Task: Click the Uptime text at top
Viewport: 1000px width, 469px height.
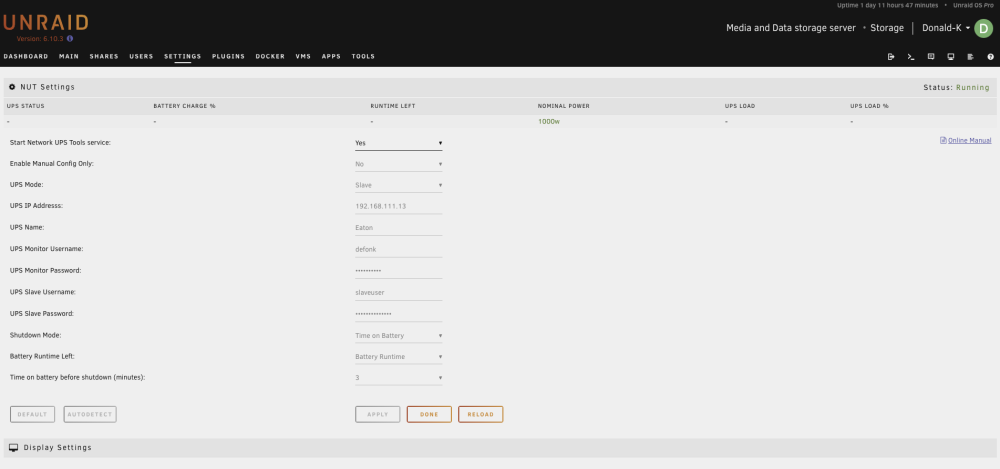Action: [888, 5]
